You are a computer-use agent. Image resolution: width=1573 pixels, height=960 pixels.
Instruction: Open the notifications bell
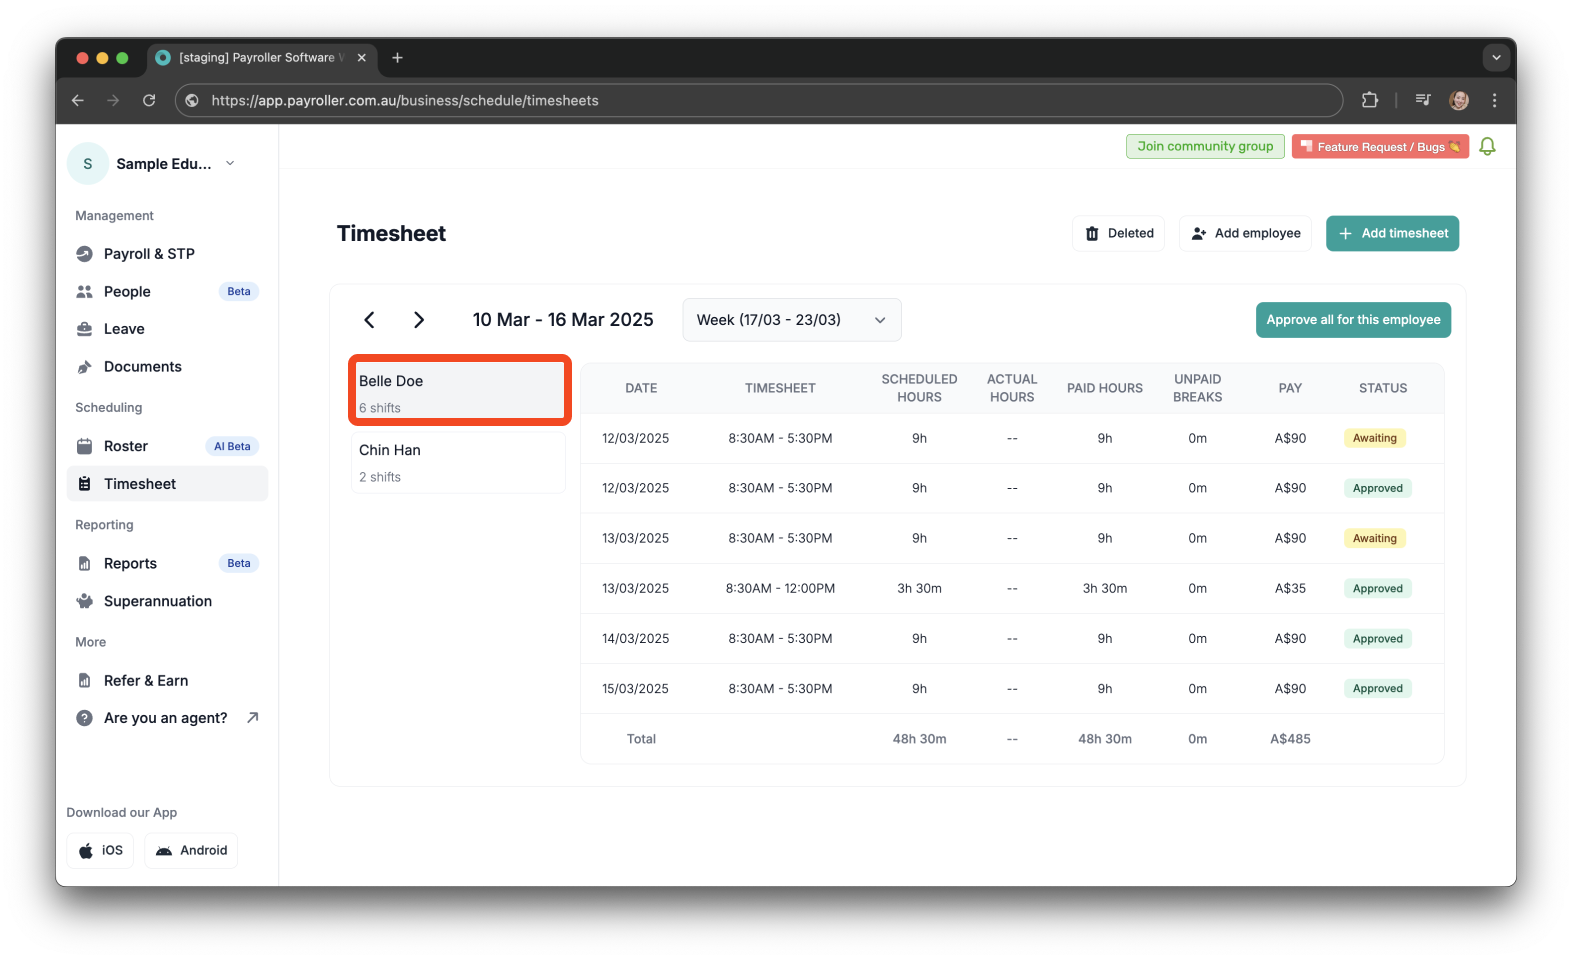point(1487,147)
